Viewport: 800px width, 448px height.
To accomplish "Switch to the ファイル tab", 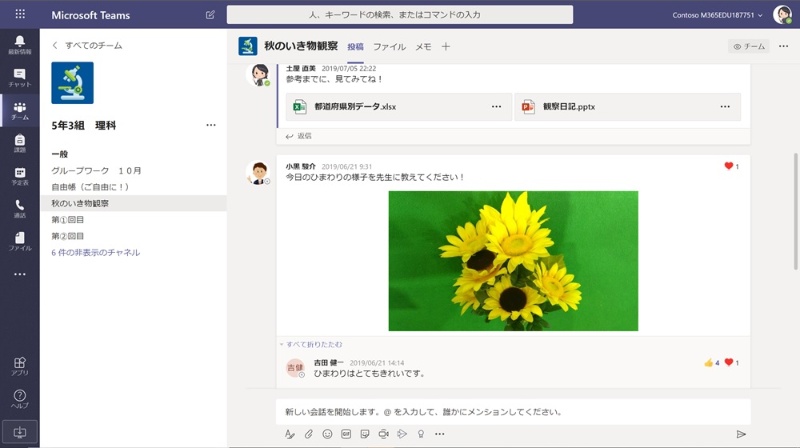I will coord(389,47).
